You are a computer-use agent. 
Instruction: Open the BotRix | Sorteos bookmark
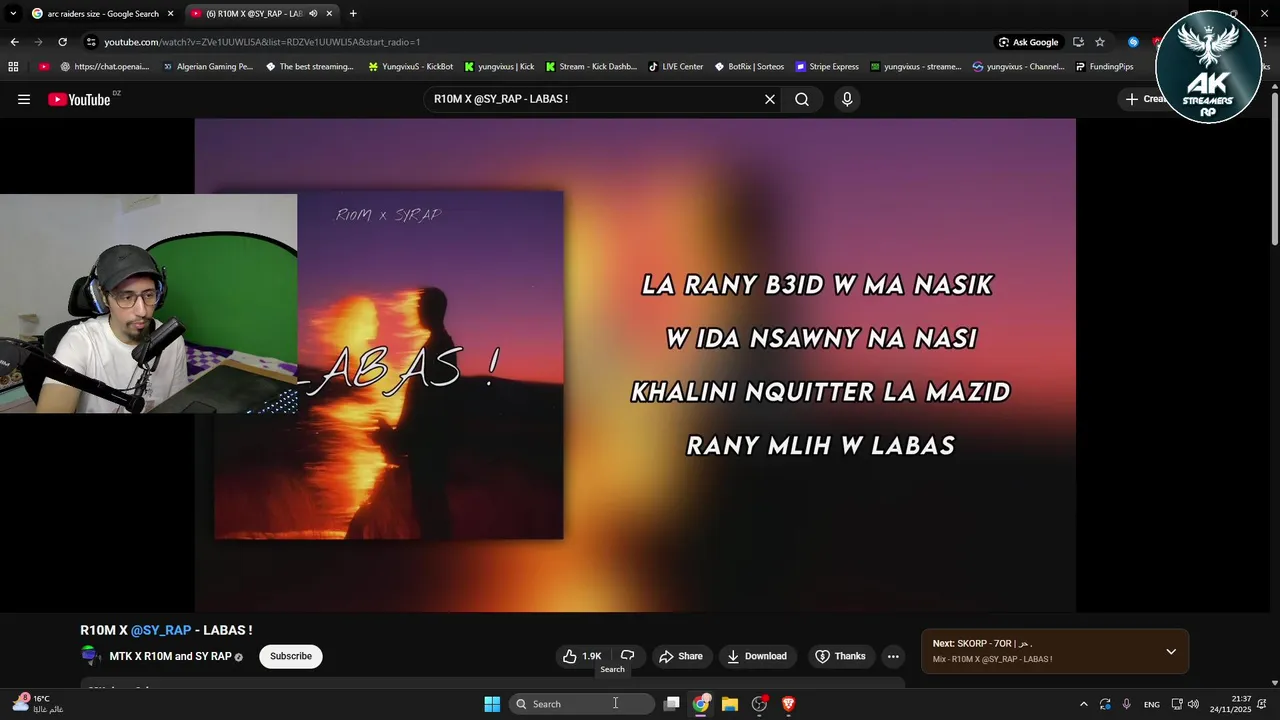(x=749, y=67)
